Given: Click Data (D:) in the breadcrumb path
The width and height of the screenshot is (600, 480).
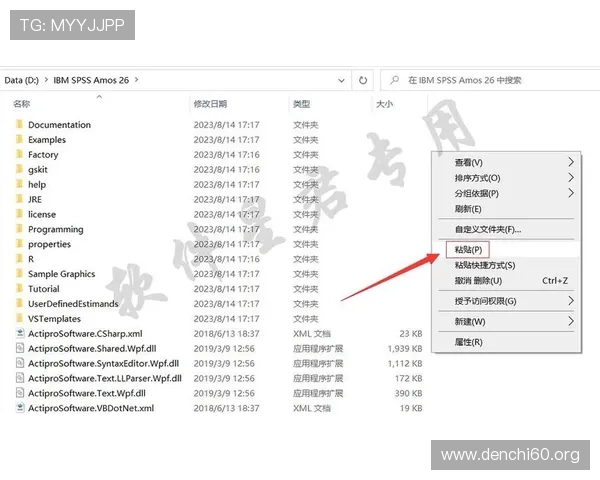Looking at the screenshot, I should tap(21, 80).
